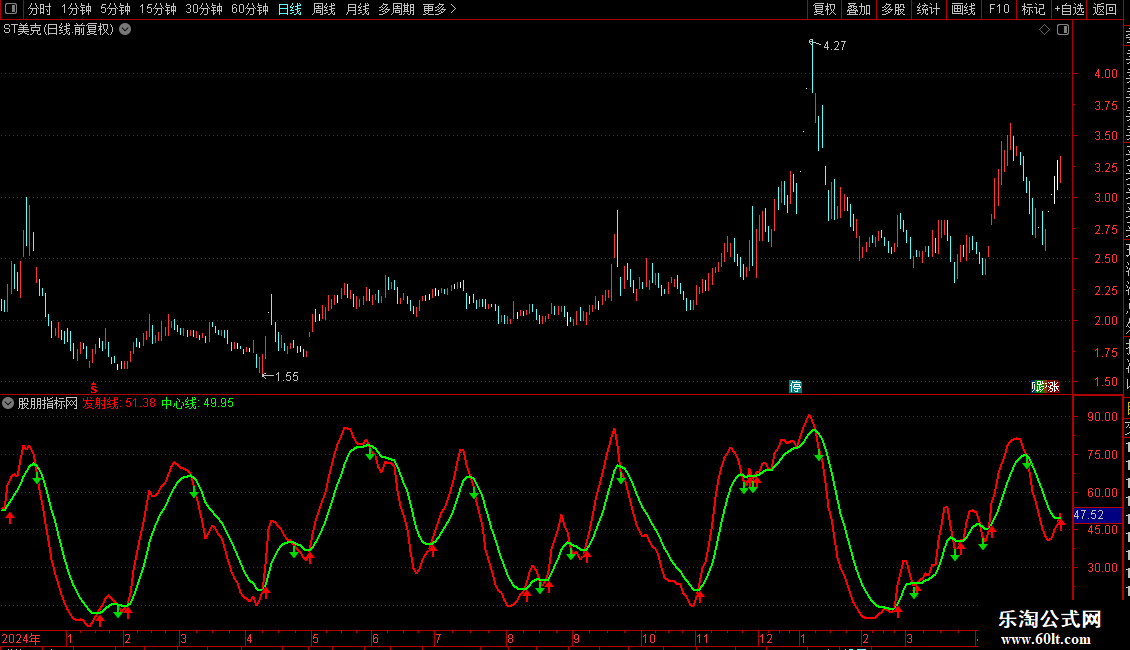Image resolution: width=1130 pixels, height=650 pixels.
Task: Click the 叠加 overlay button
Action: point(858,9)
